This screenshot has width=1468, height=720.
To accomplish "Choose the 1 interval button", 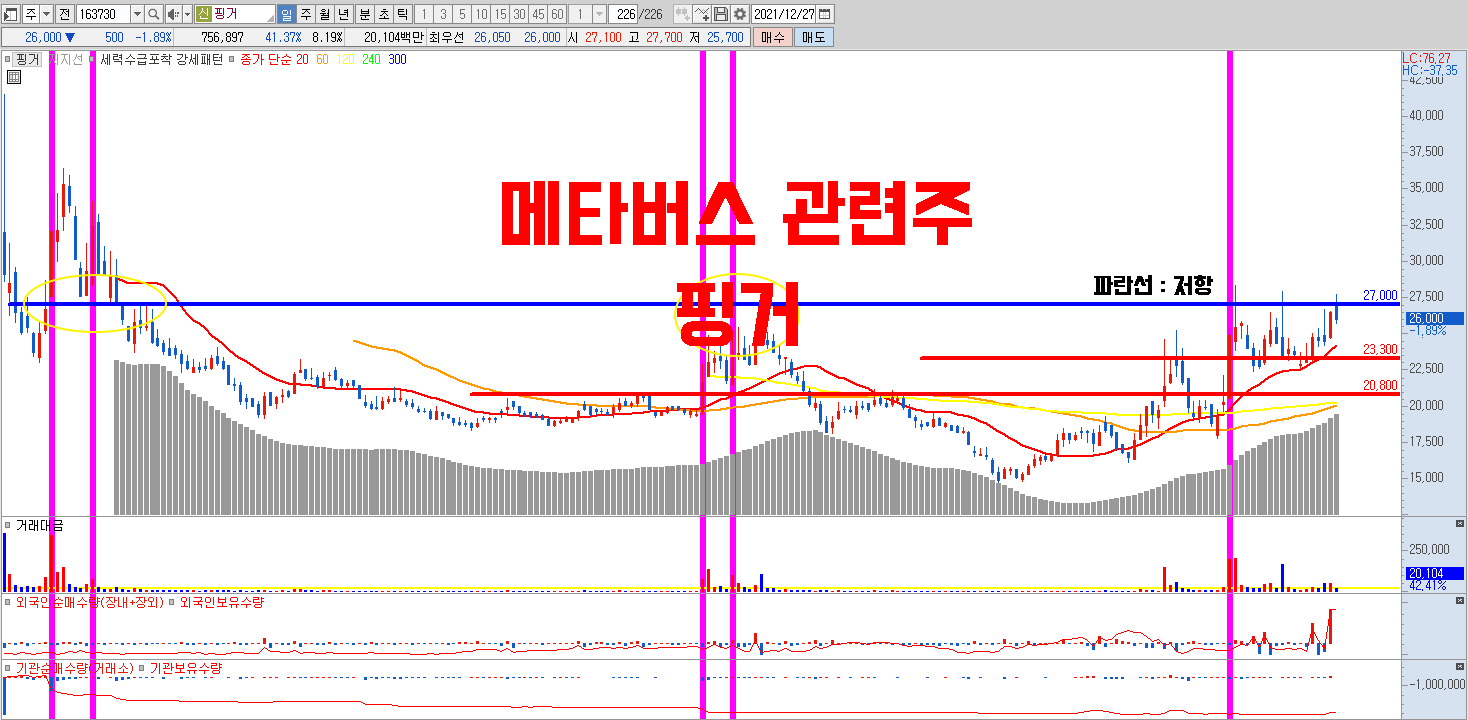I will (x=424, y=14).
